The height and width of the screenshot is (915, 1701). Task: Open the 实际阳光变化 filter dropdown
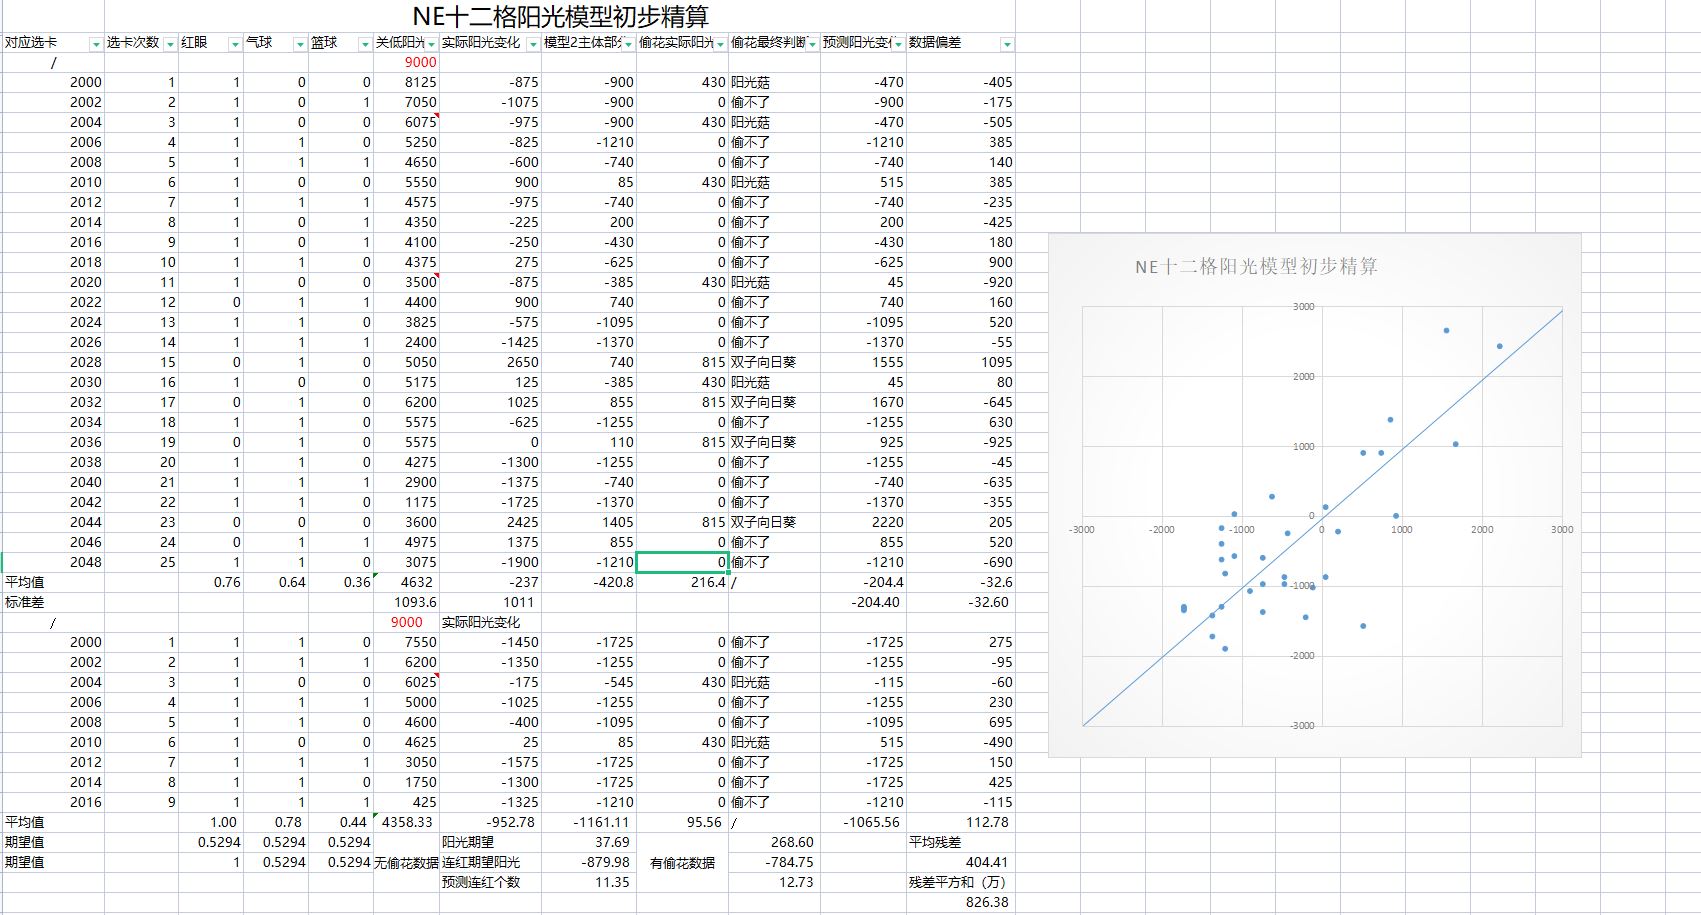click(532, 44)
